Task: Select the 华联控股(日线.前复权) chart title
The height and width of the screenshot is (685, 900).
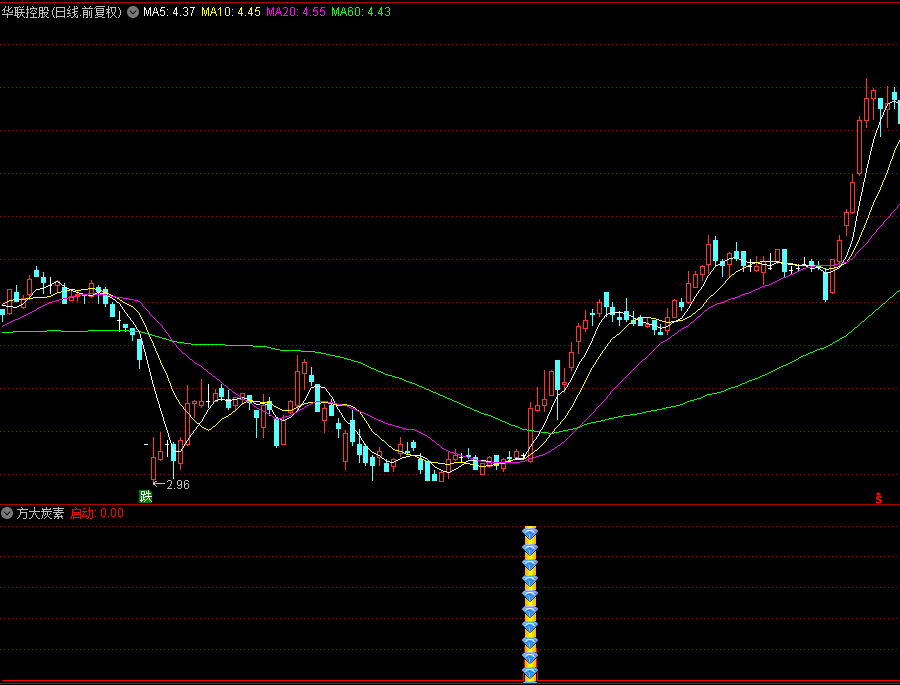Action: pyautogui.click(x=62, y=12)
